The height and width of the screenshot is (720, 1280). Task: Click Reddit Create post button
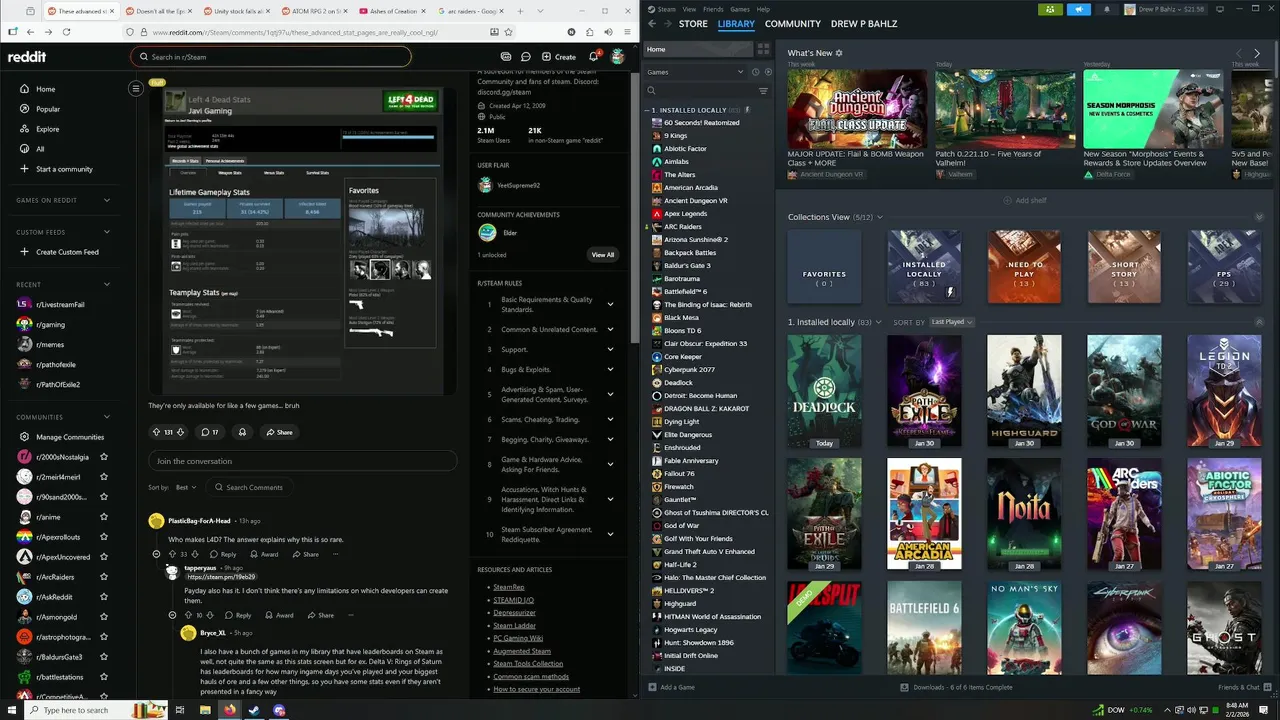coord(559,57)
